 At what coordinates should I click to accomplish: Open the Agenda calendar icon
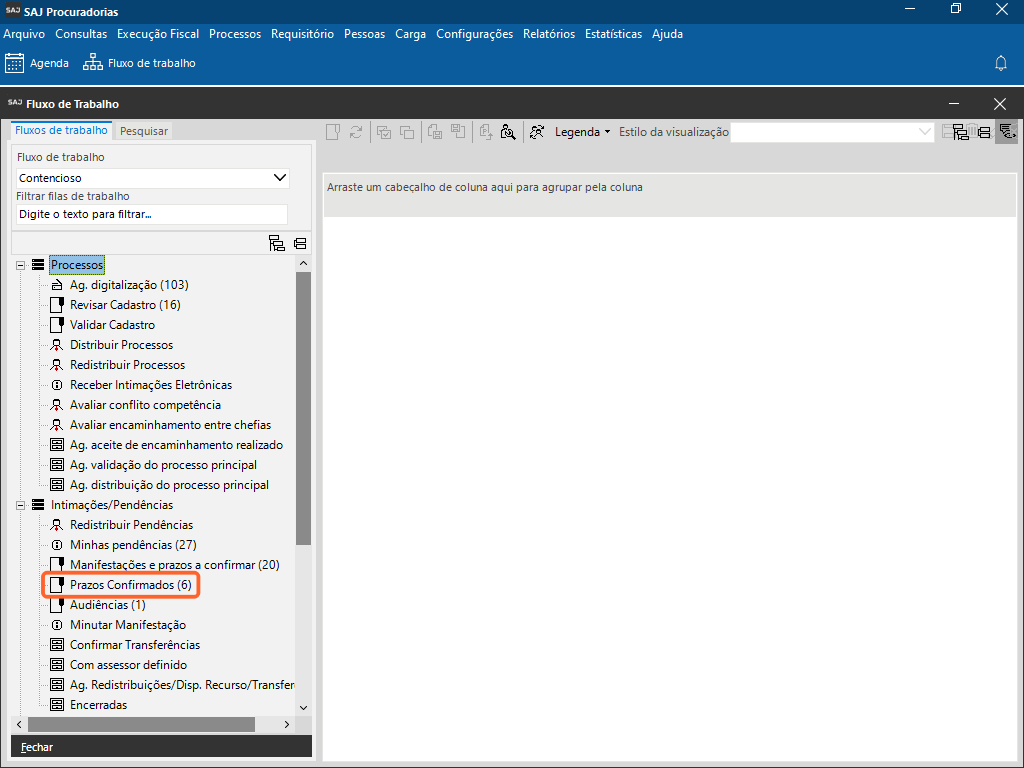coord(14,63)
